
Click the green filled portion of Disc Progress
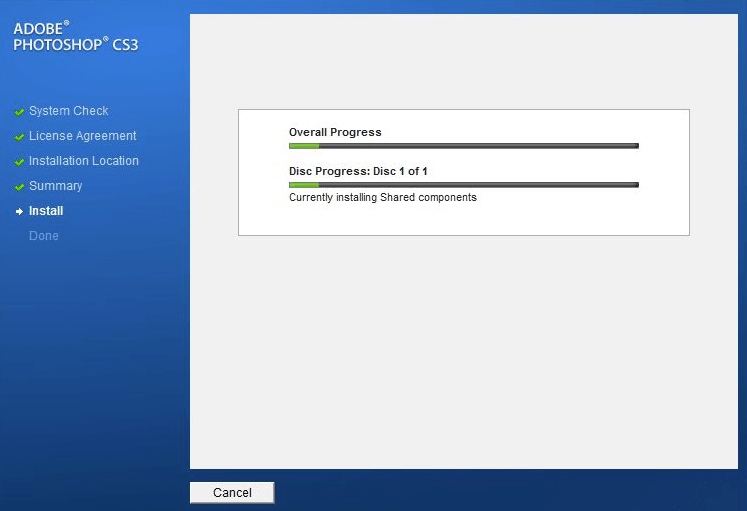coord(303,185)
